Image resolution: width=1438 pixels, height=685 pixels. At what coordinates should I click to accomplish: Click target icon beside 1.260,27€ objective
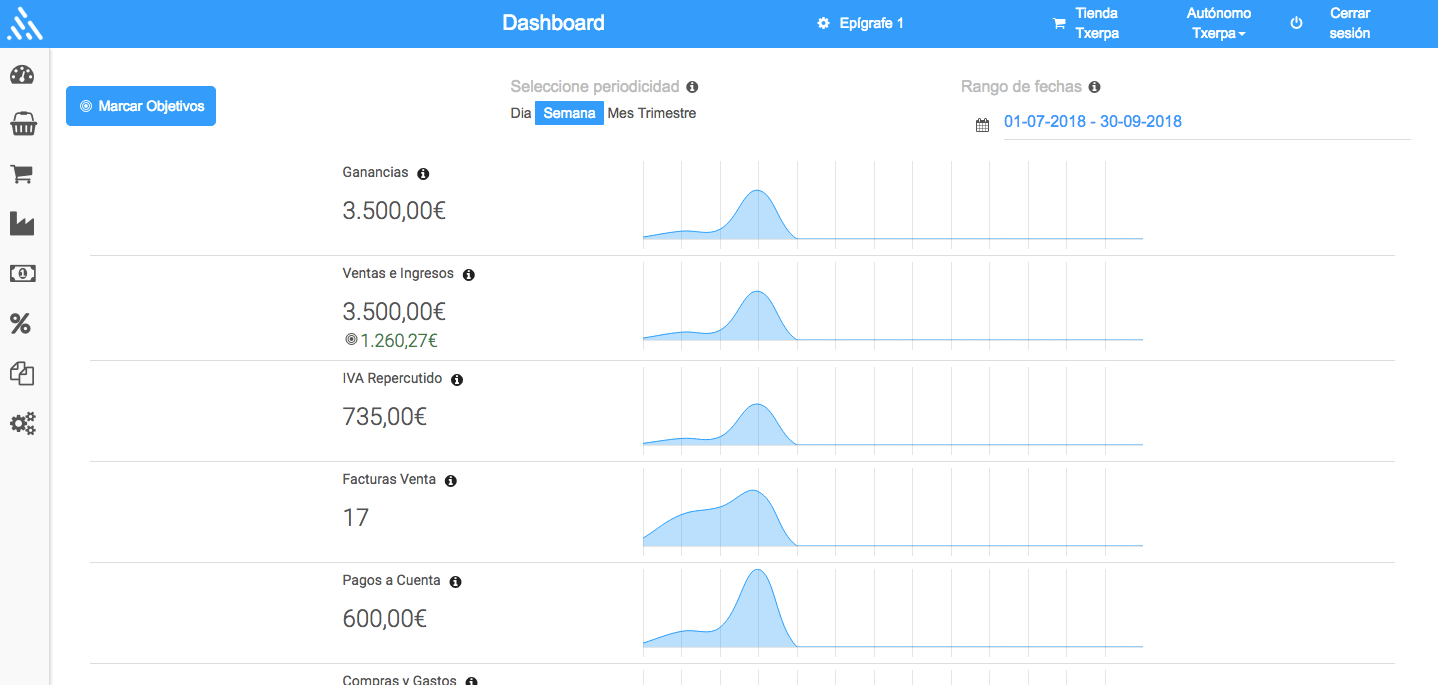[x=351, y=340]
